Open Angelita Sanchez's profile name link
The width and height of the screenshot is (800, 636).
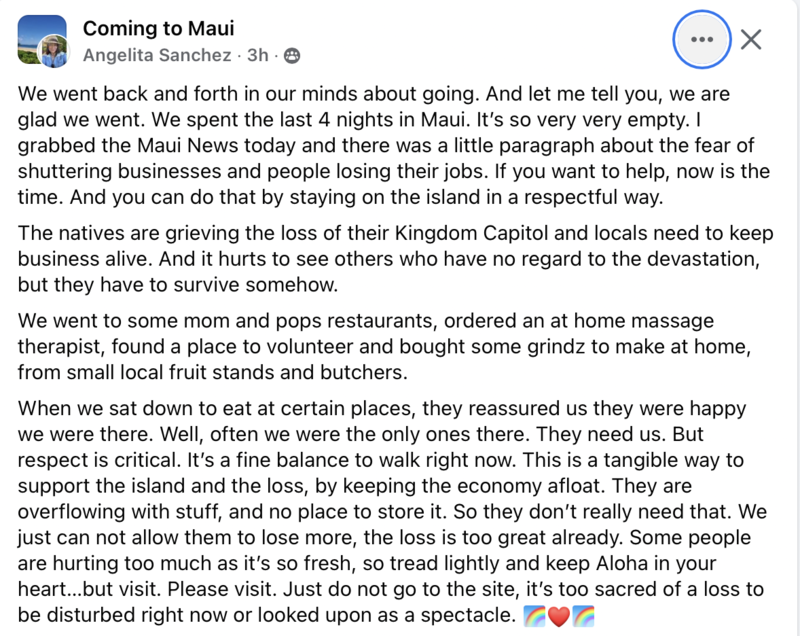point(157,55)
